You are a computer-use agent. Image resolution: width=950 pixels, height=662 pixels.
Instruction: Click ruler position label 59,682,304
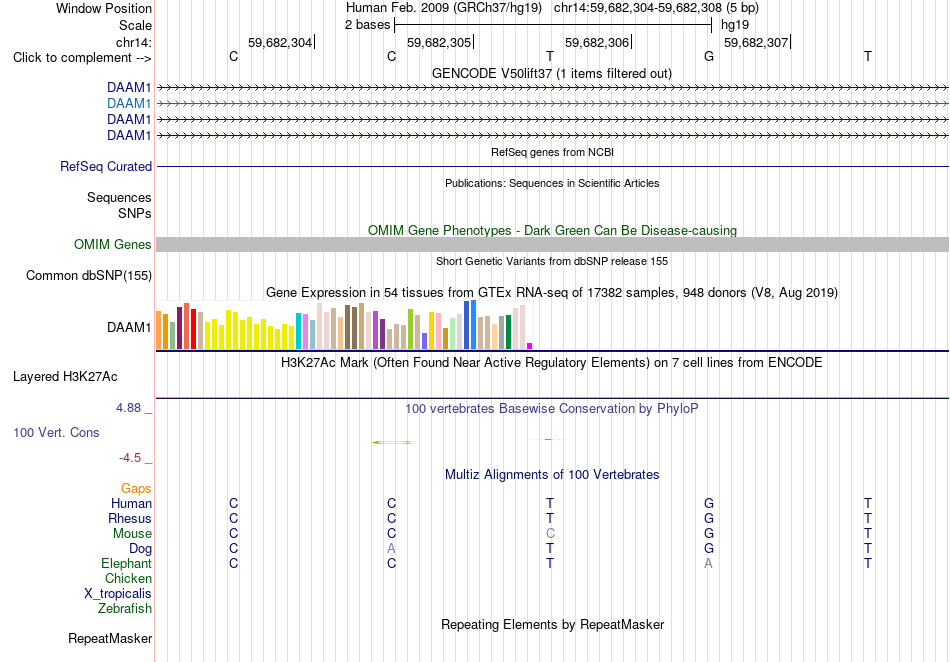pyautogui.click(x=280, y=42)
